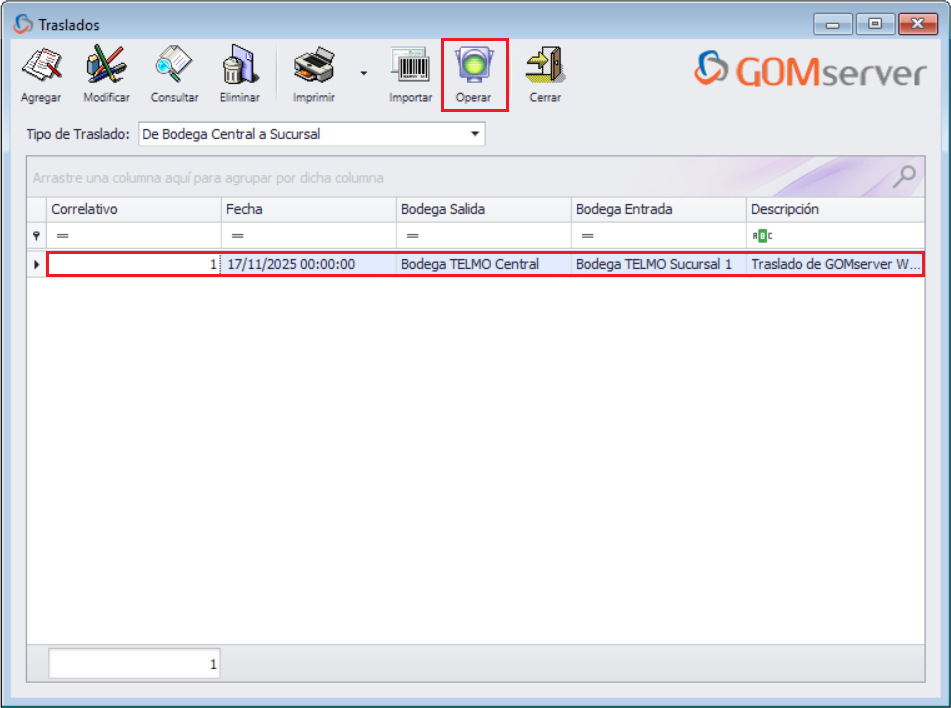Open Consultar using its magnifier icon
951x708 pixels.
coord(174,63)
